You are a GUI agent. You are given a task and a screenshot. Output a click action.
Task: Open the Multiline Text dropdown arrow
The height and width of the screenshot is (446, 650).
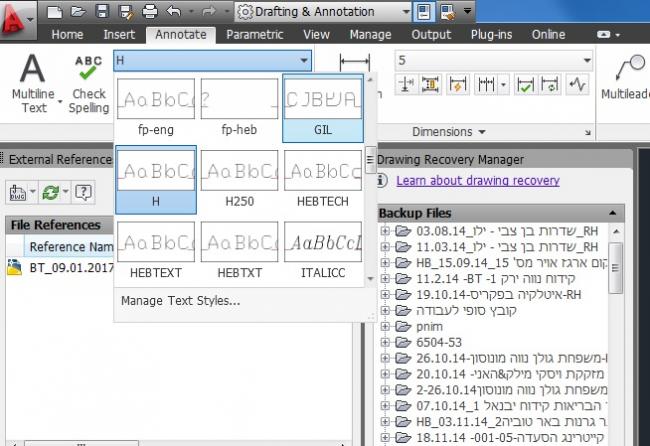[x=60, y=102]
